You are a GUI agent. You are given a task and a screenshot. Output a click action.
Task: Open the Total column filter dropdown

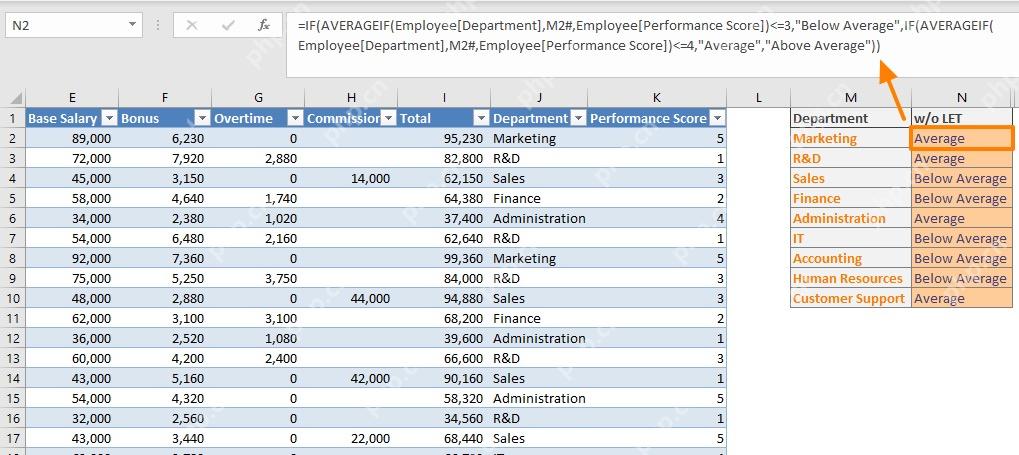pos(482,118)
